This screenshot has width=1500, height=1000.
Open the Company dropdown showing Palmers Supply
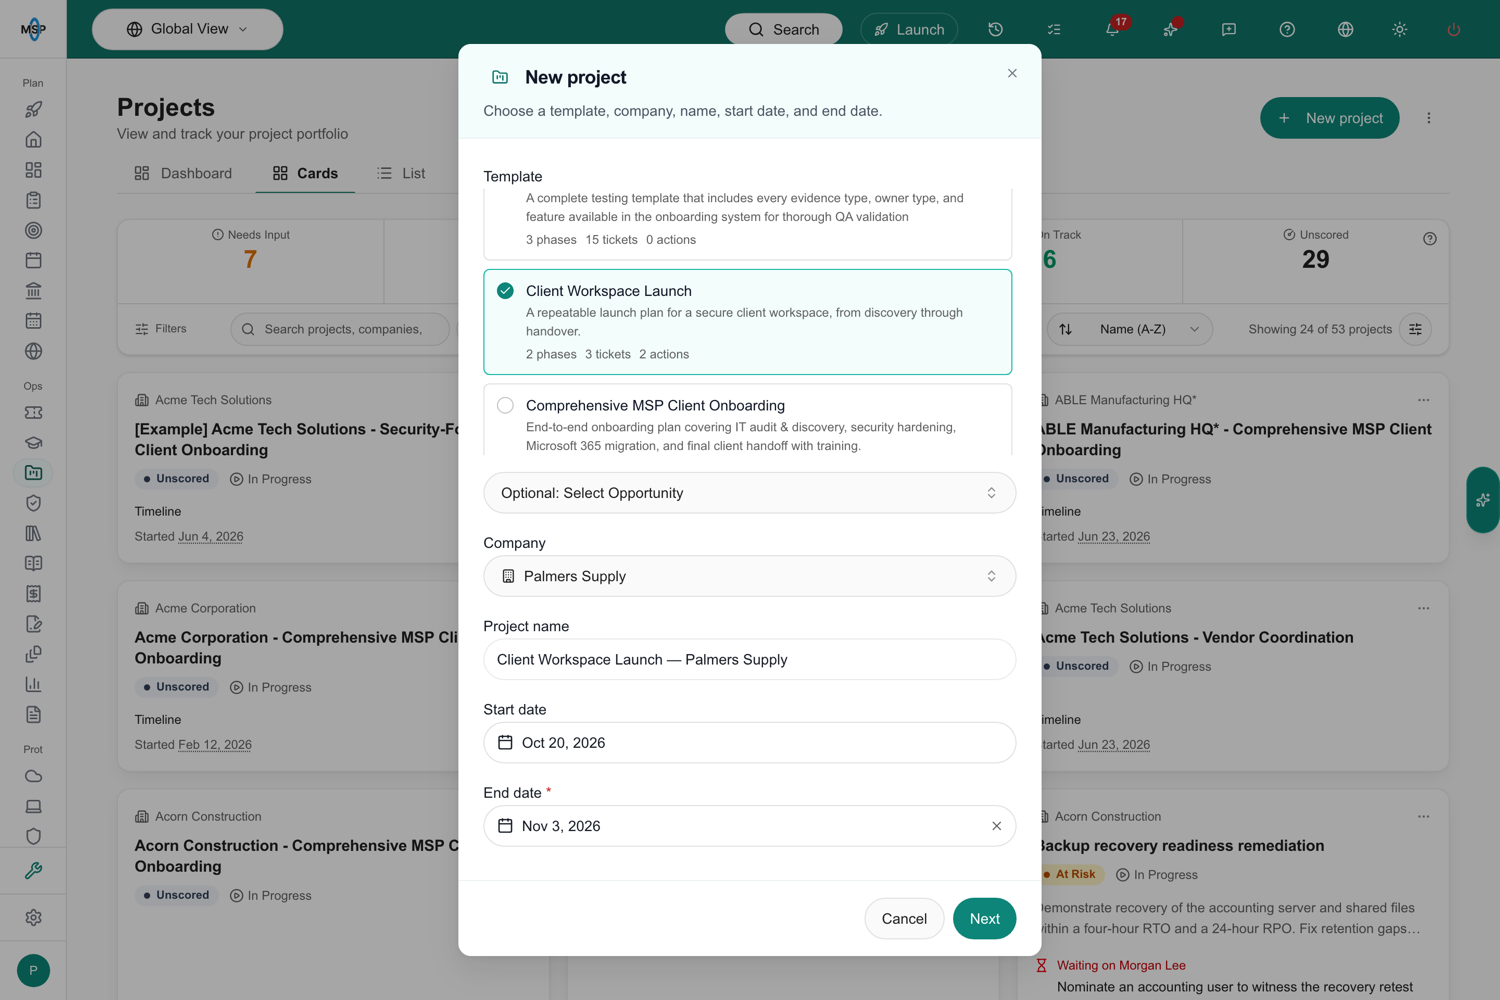[x=749, y=576]
